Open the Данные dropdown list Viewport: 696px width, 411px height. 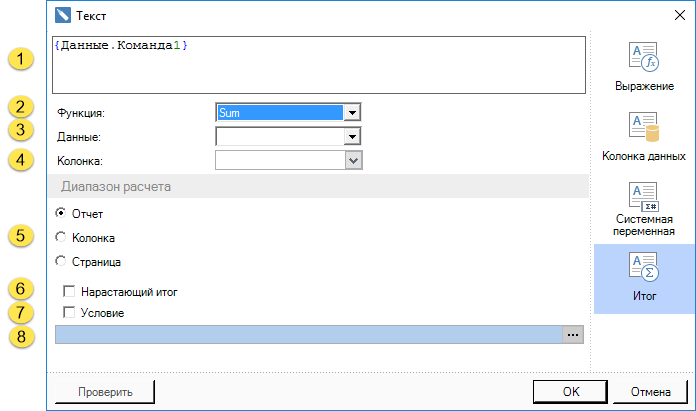coord(352,136)
